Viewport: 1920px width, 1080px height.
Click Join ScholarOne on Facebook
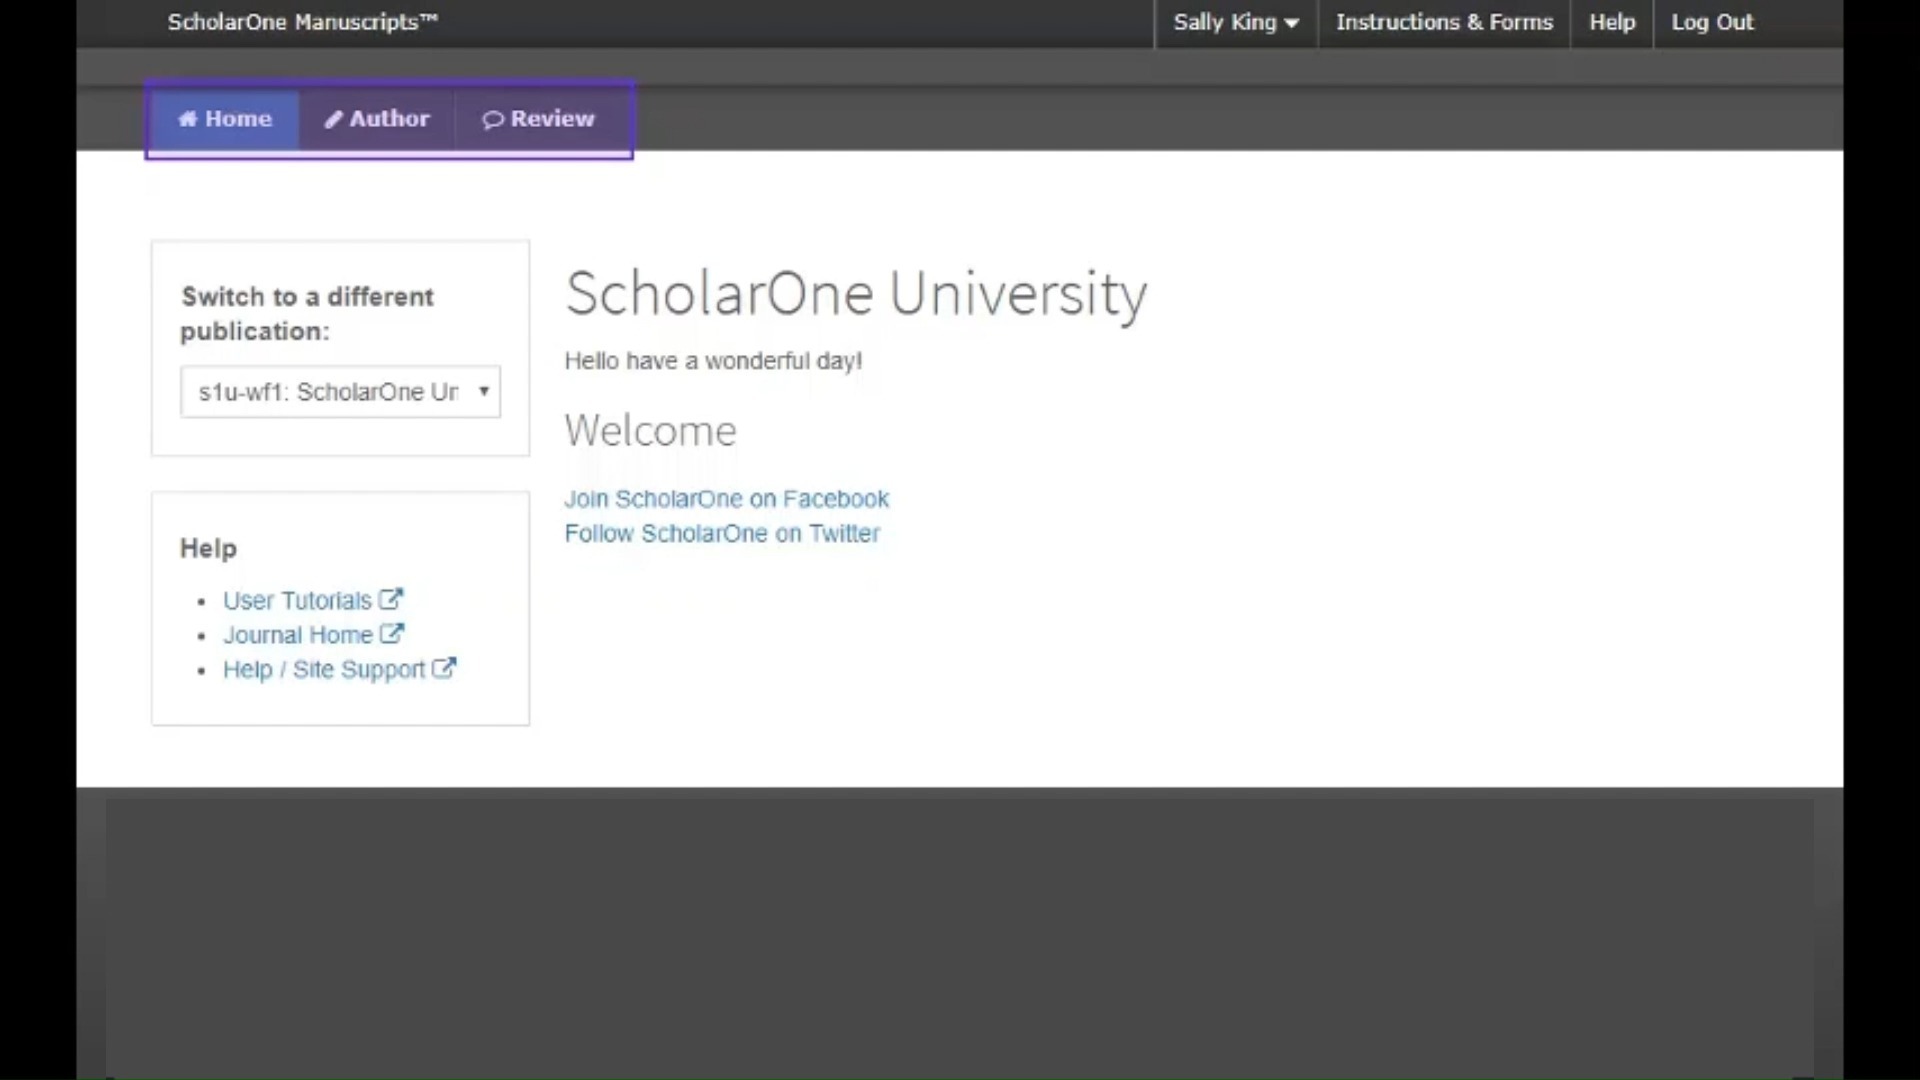pyautogui.click(x=726, y=499)
